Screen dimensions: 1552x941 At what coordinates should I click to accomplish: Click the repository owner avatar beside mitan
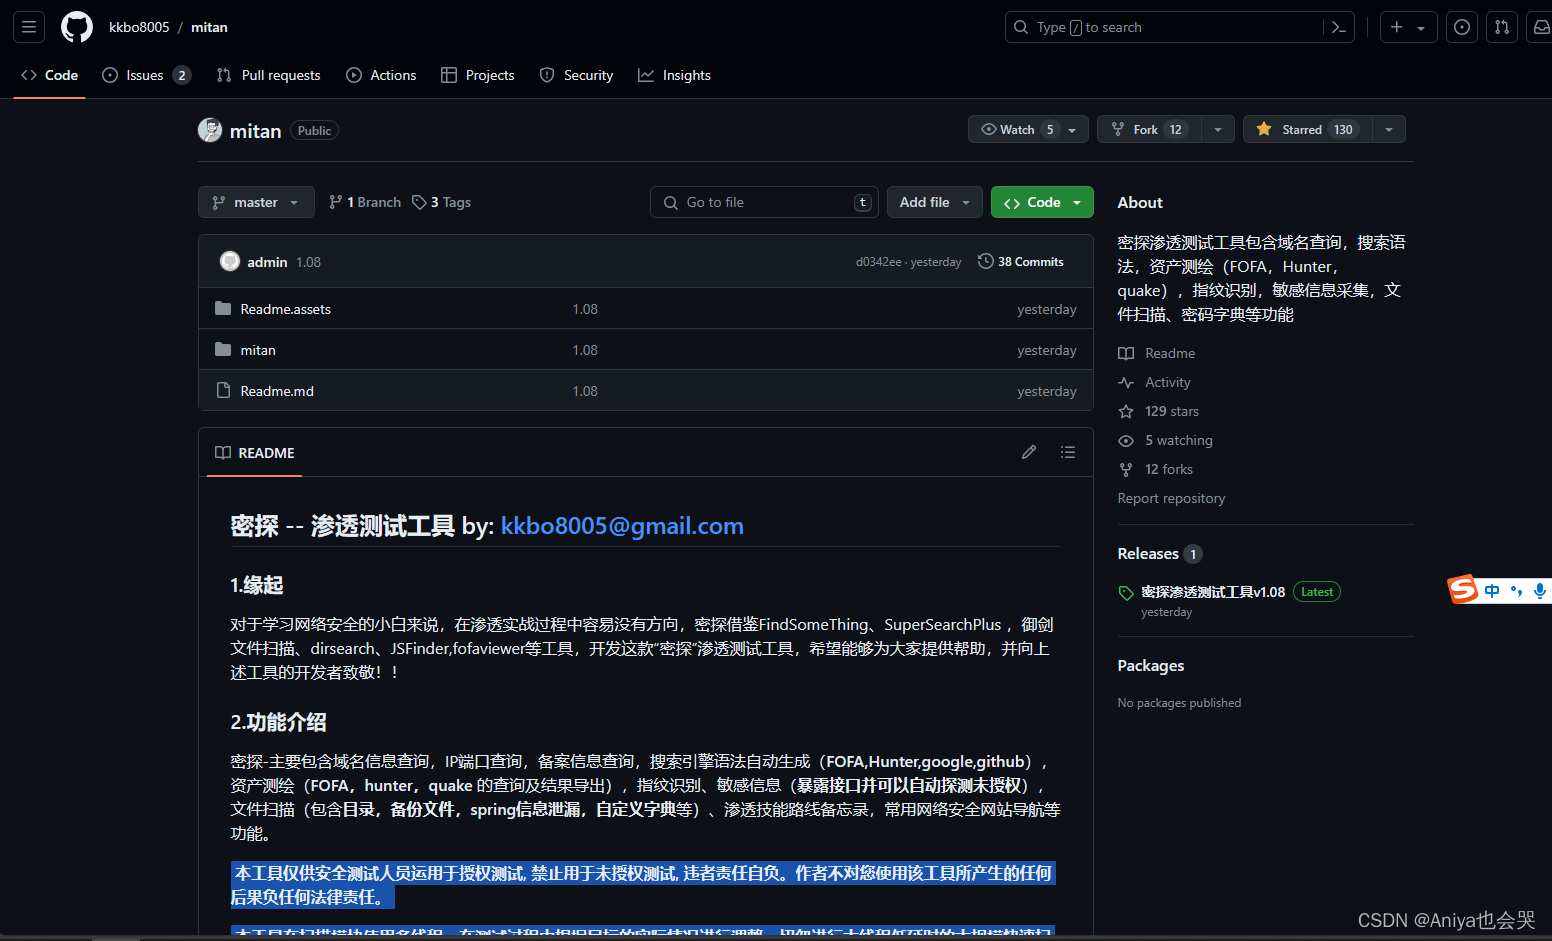[x=210, y=130]
